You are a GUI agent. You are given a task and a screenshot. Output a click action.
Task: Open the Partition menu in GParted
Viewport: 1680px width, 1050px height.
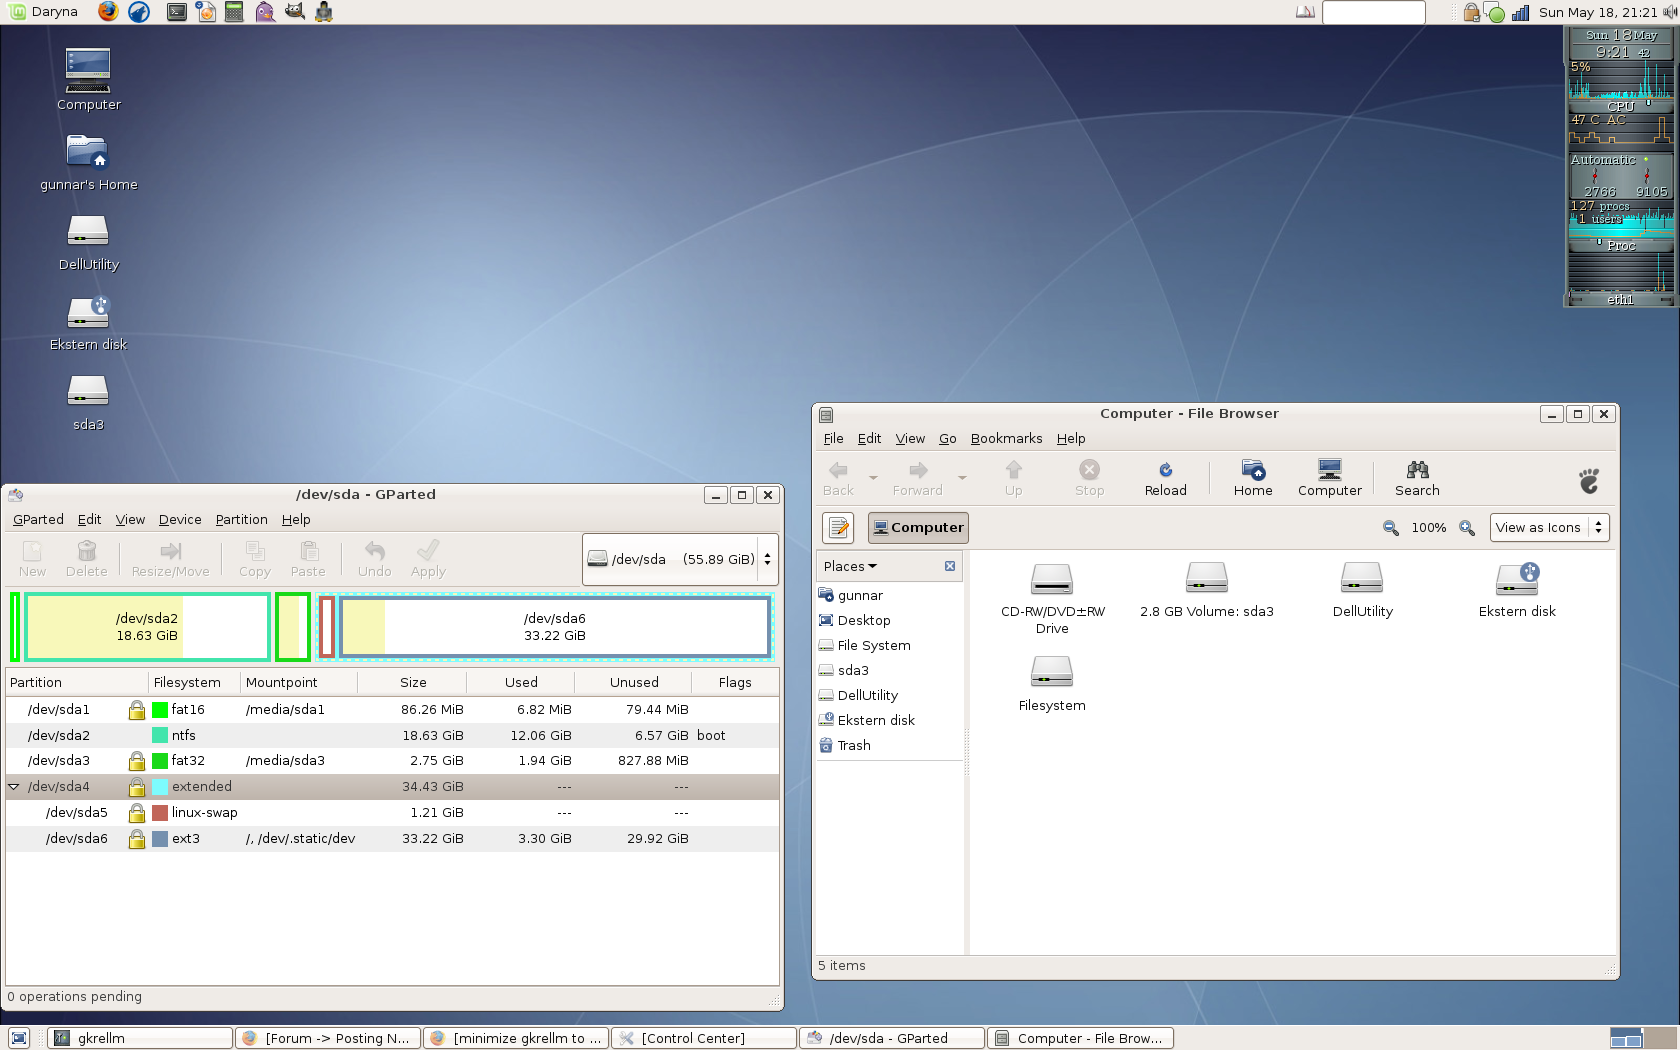click(242, 519)
